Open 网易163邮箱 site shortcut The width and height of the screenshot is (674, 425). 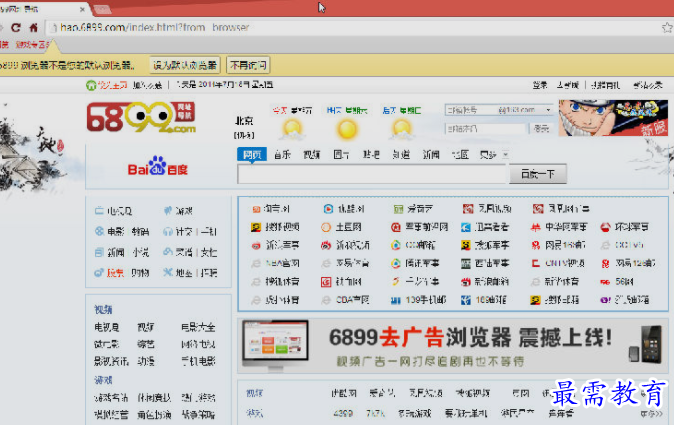[x=558, y=245]
